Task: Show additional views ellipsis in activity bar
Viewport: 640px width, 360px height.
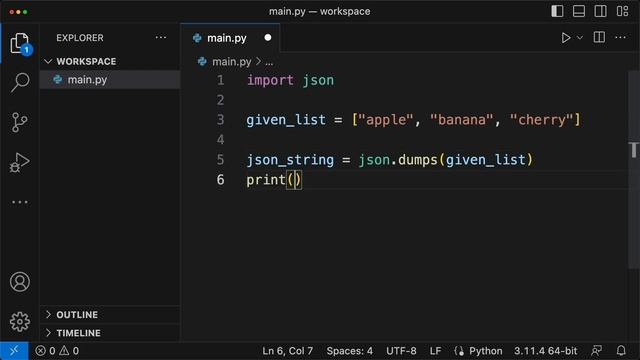Action: coord(20,202)
